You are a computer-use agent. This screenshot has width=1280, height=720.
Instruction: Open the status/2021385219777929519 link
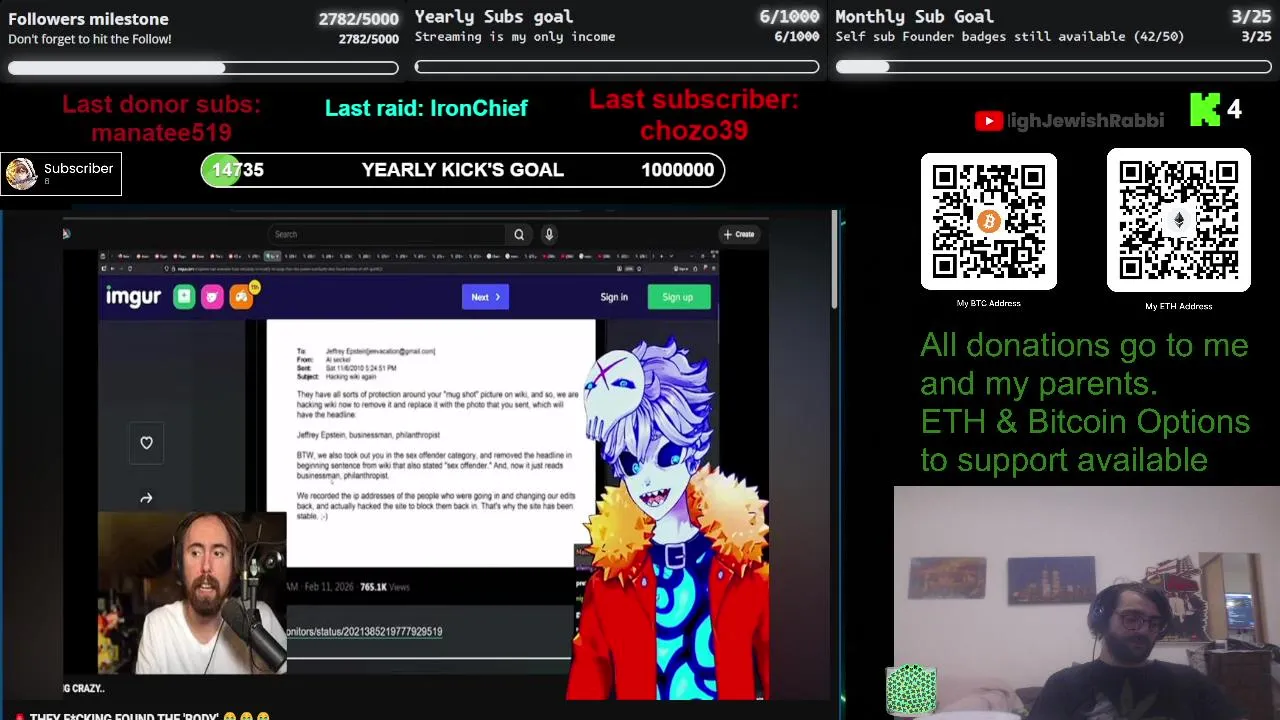coord(364,631)
